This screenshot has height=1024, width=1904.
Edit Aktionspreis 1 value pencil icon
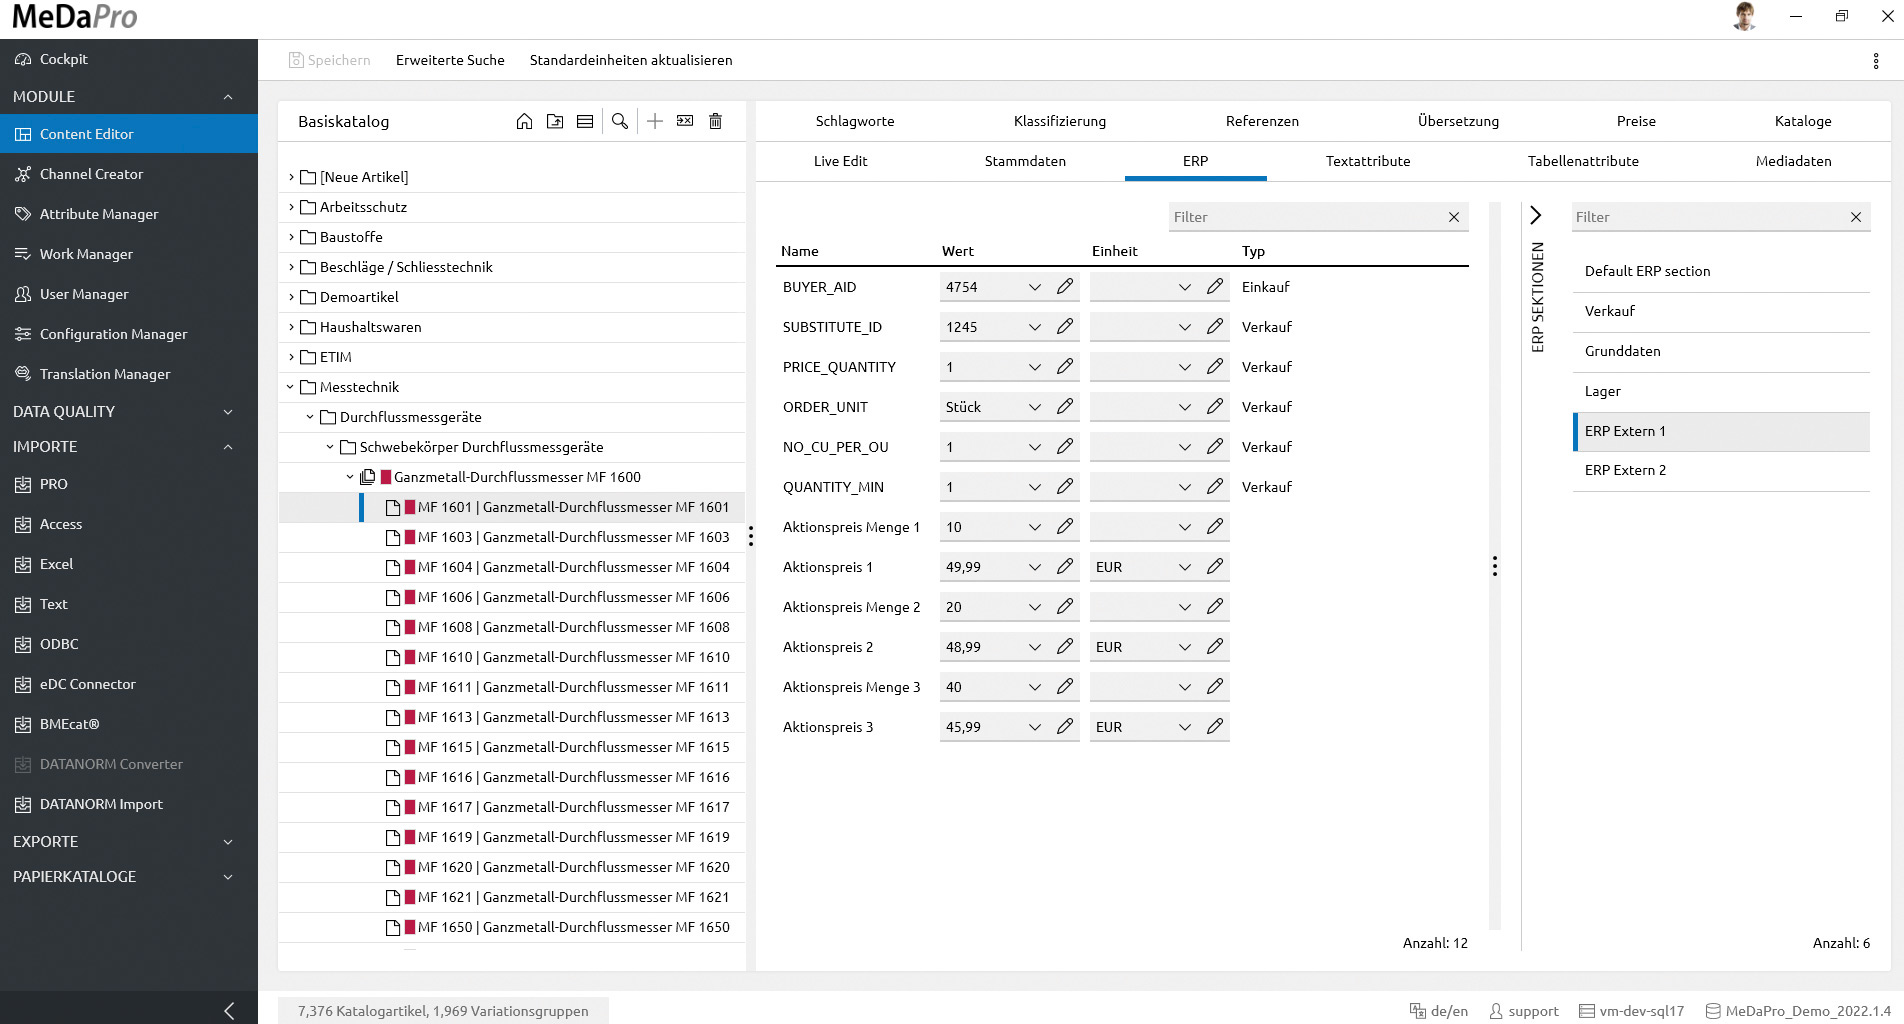pos(1065,567)
